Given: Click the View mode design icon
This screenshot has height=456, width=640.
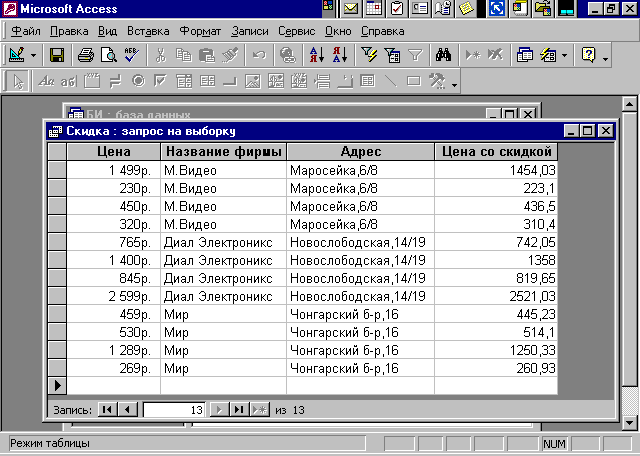Looking at the screenshot, I should tap(16, 55).
